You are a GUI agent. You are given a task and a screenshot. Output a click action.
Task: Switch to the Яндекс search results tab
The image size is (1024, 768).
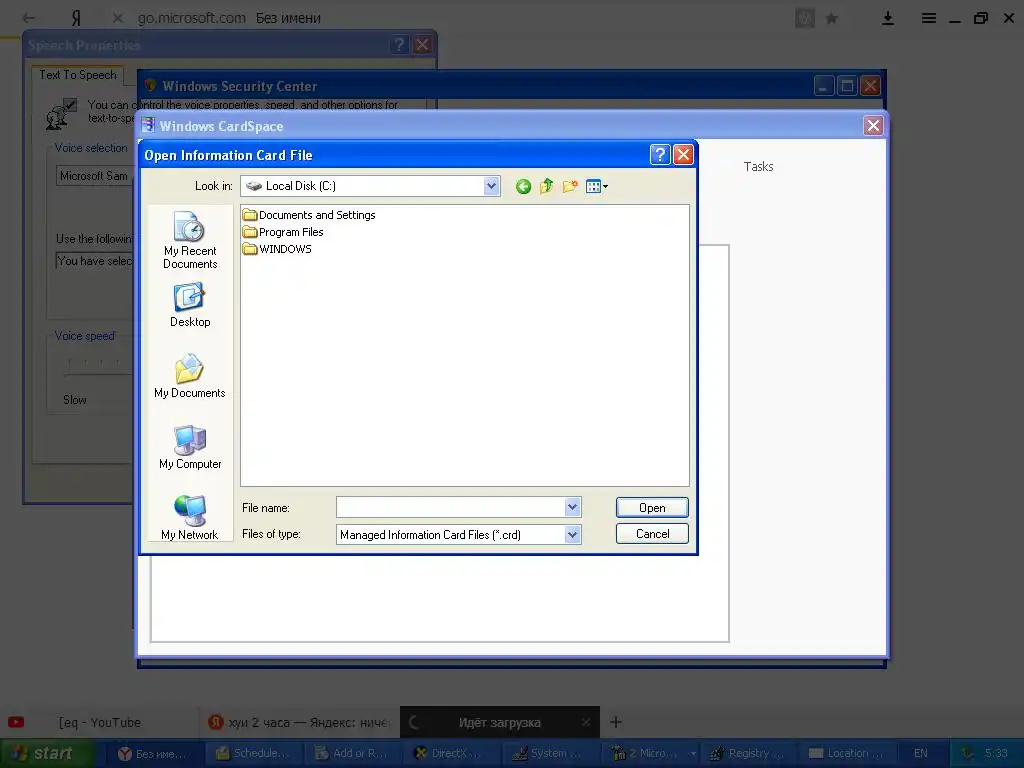click(299, 722)
